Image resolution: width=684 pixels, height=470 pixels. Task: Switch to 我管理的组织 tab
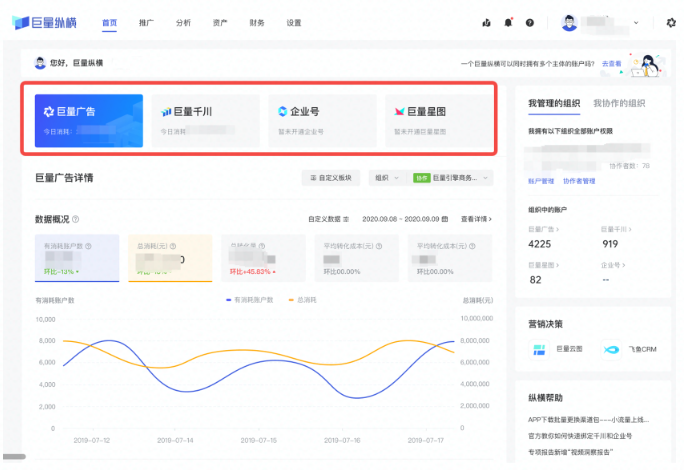coord(554,103)
